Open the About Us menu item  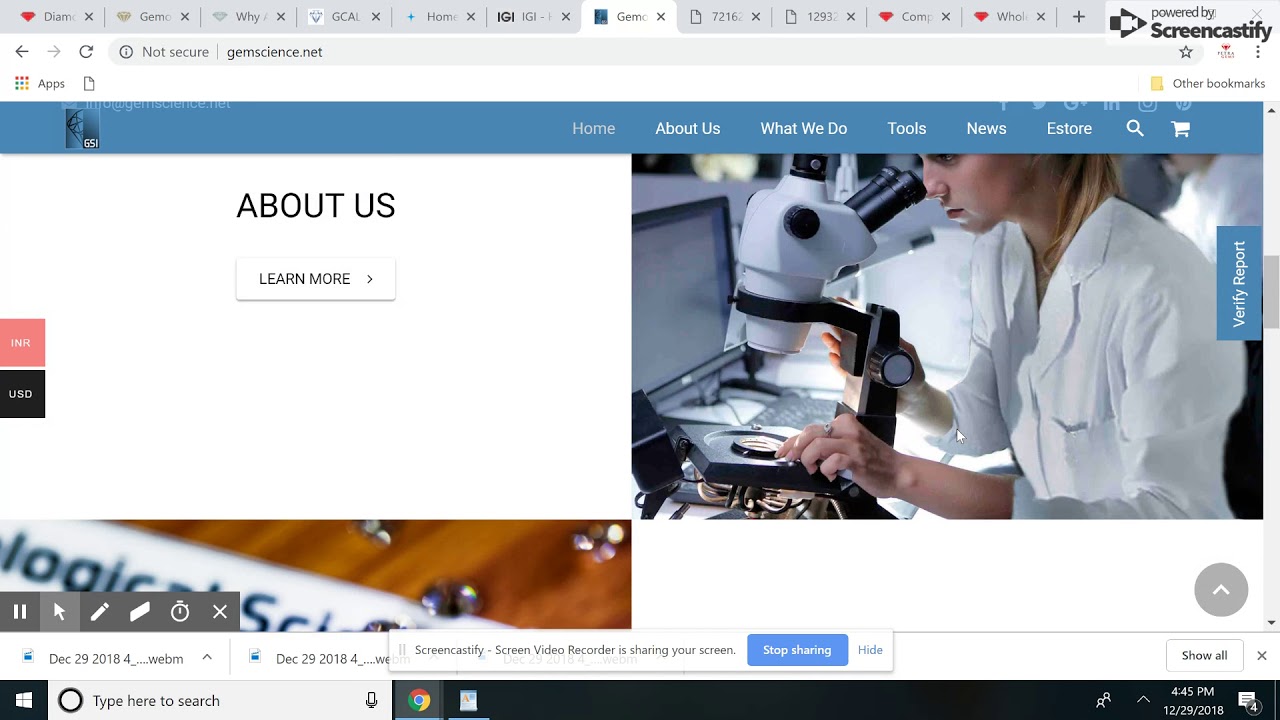688,128
